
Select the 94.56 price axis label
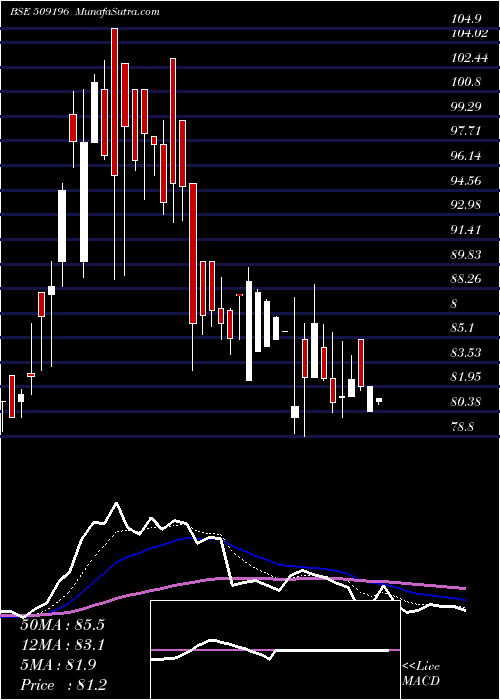coord(466,180)
